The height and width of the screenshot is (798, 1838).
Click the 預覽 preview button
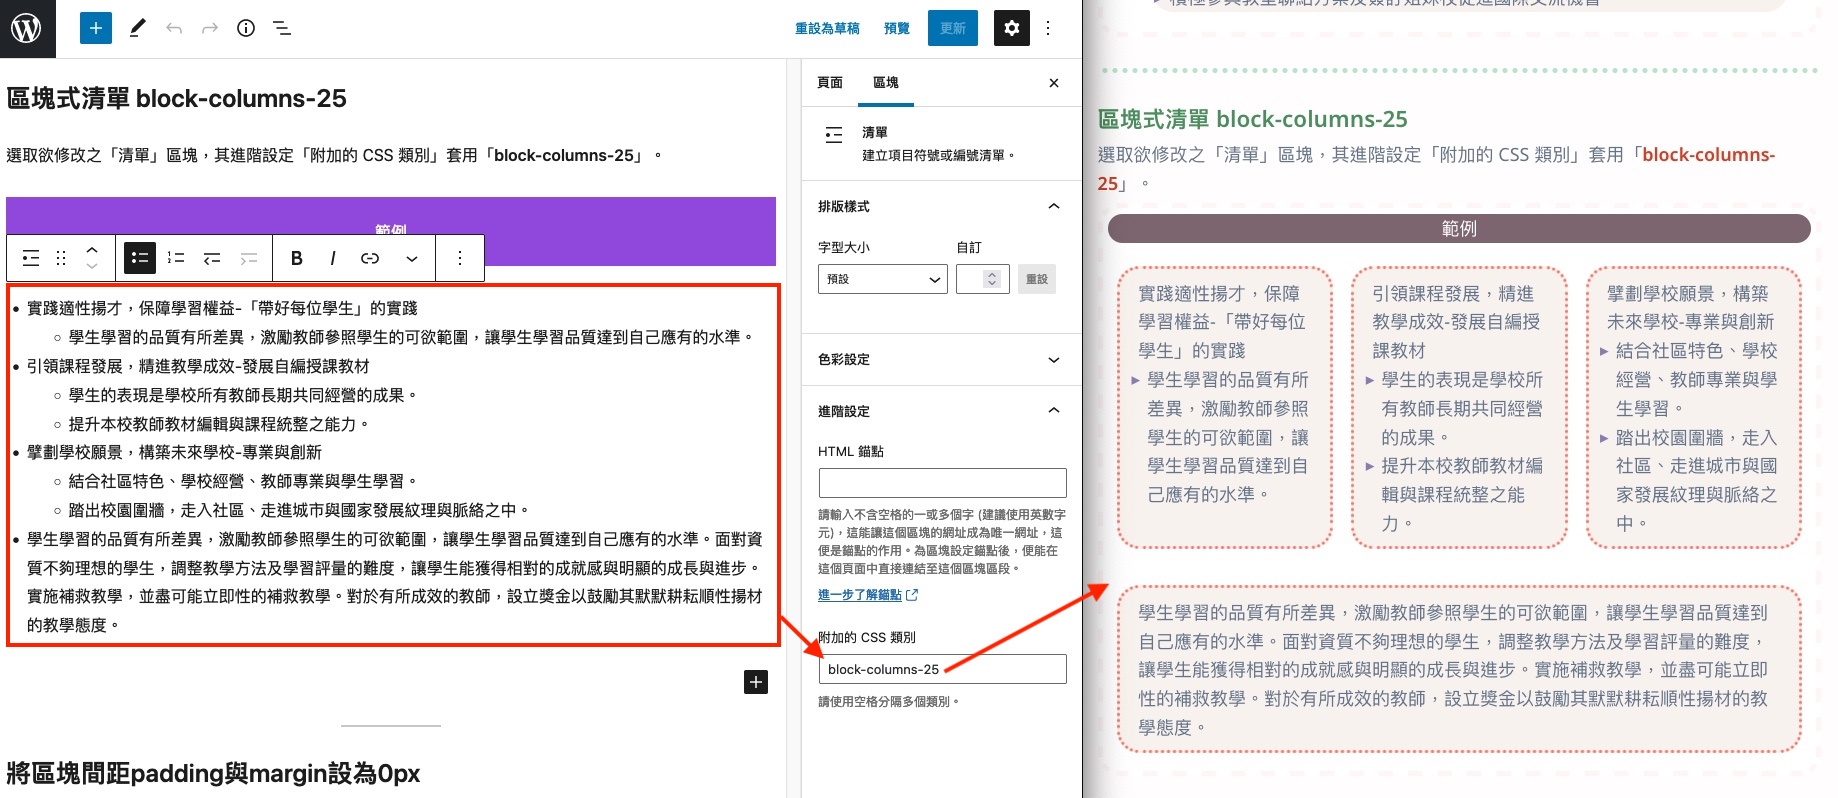(897, 28)
